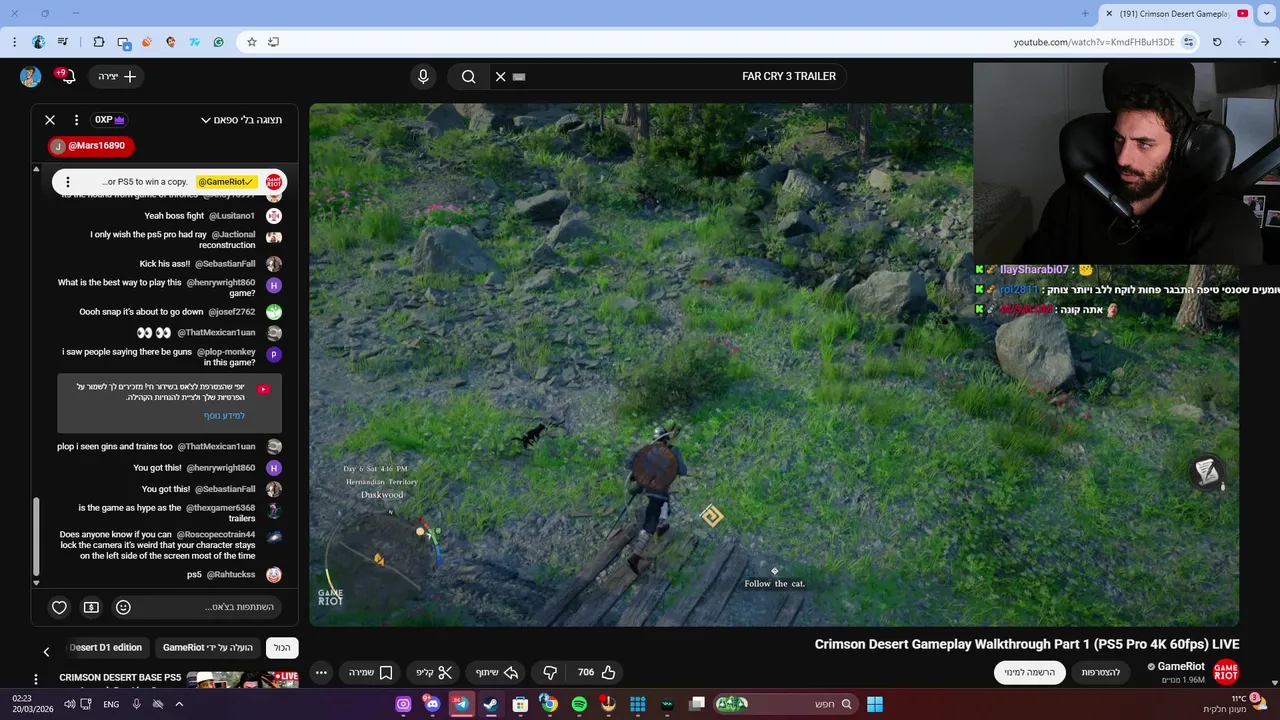Click the Crimson Desert gameplay video player
This screenshot has width=1280, height=720.
(x=774, y=365)
